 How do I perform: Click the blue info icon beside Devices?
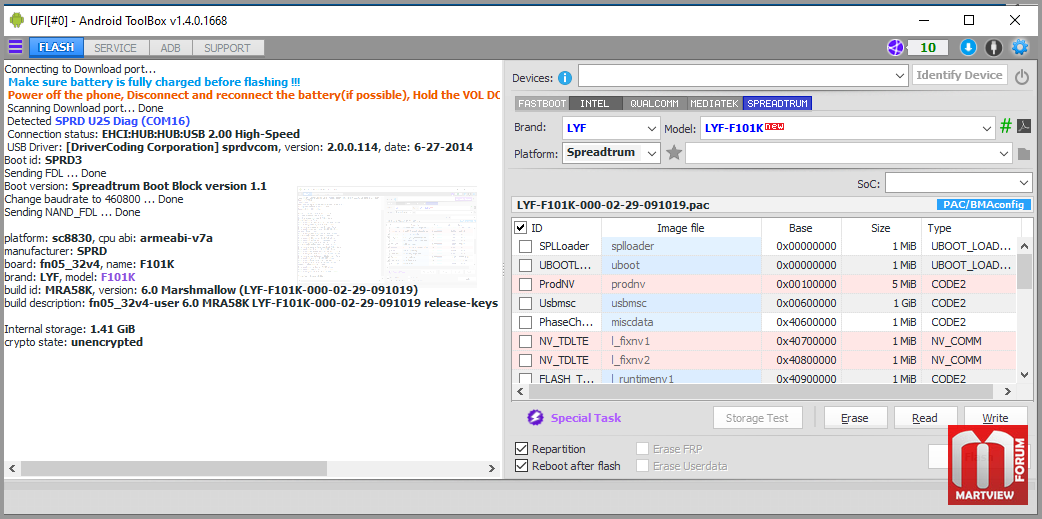[x=565, y=78]
